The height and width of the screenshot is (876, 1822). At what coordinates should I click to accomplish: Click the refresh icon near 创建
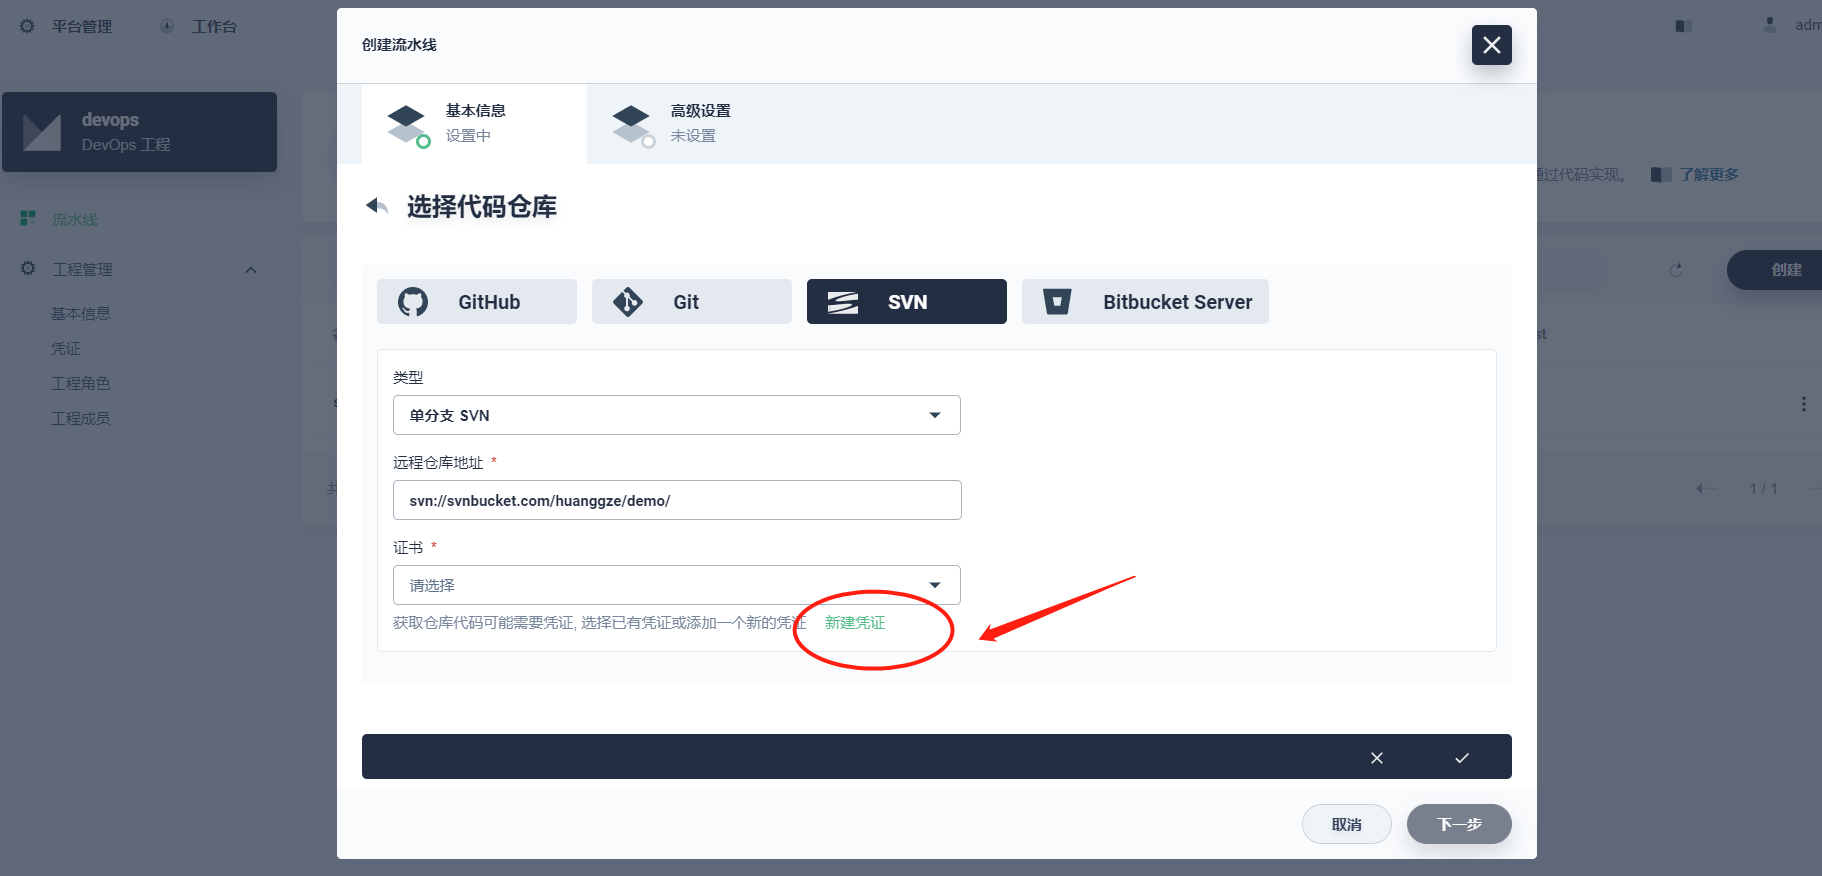pyautogui.click(x=1676, y=270)
